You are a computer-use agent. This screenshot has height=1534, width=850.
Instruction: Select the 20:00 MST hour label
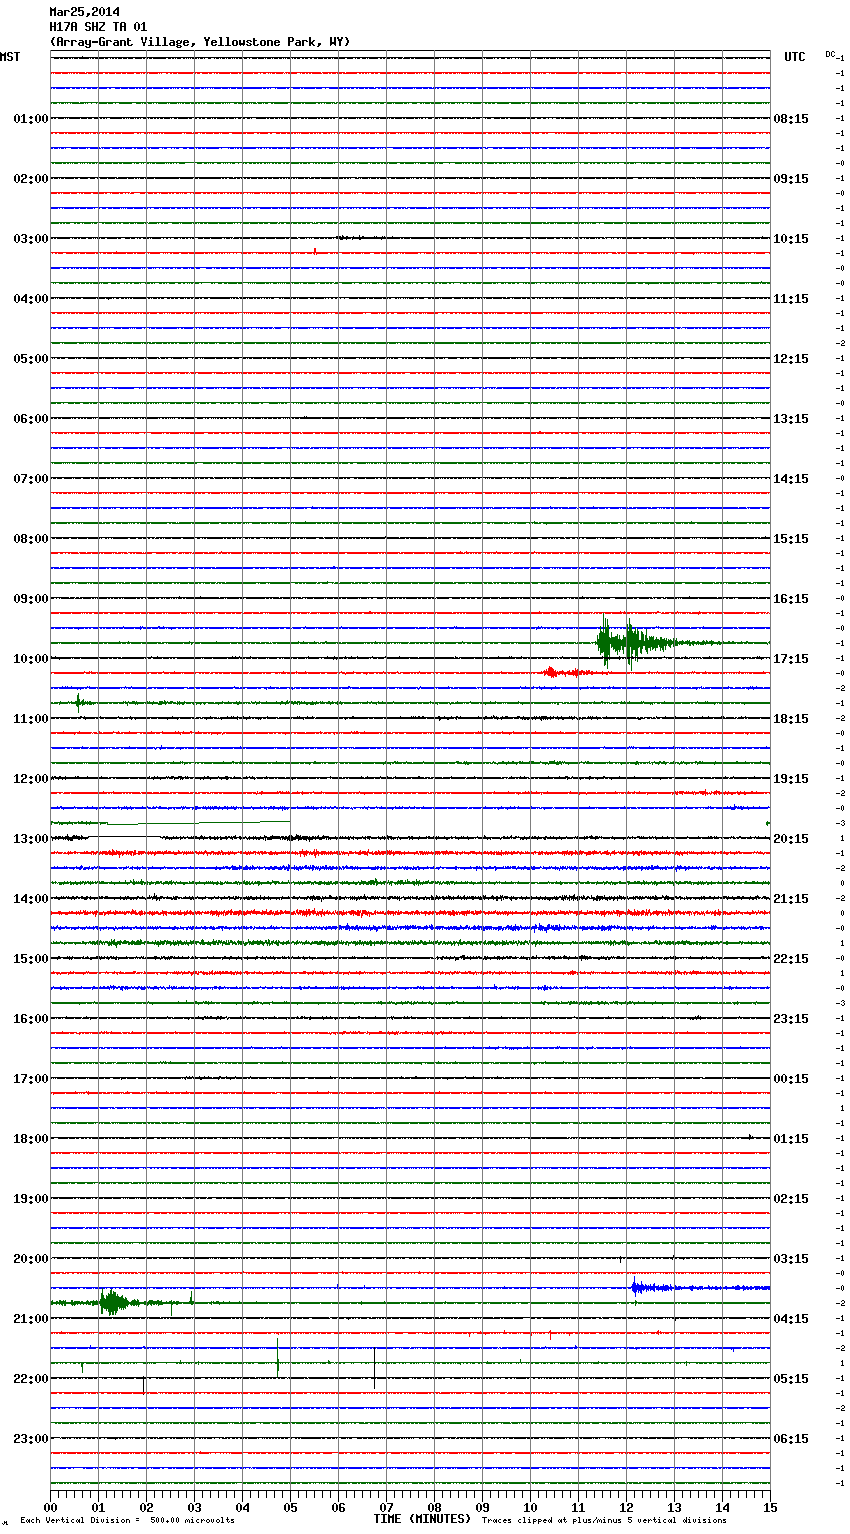pos(30,1259)
